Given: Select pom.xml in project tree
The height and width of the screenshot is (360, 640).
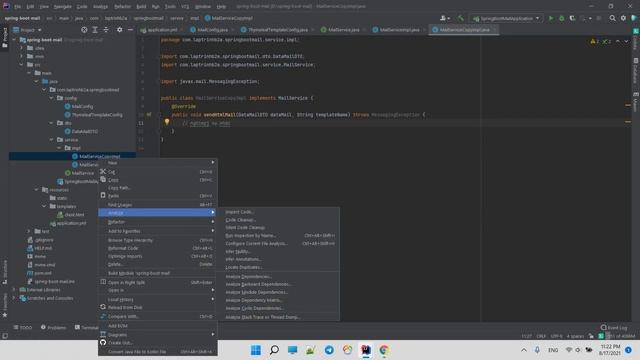Looking at the screenshot, I should [x=39, y=273].
